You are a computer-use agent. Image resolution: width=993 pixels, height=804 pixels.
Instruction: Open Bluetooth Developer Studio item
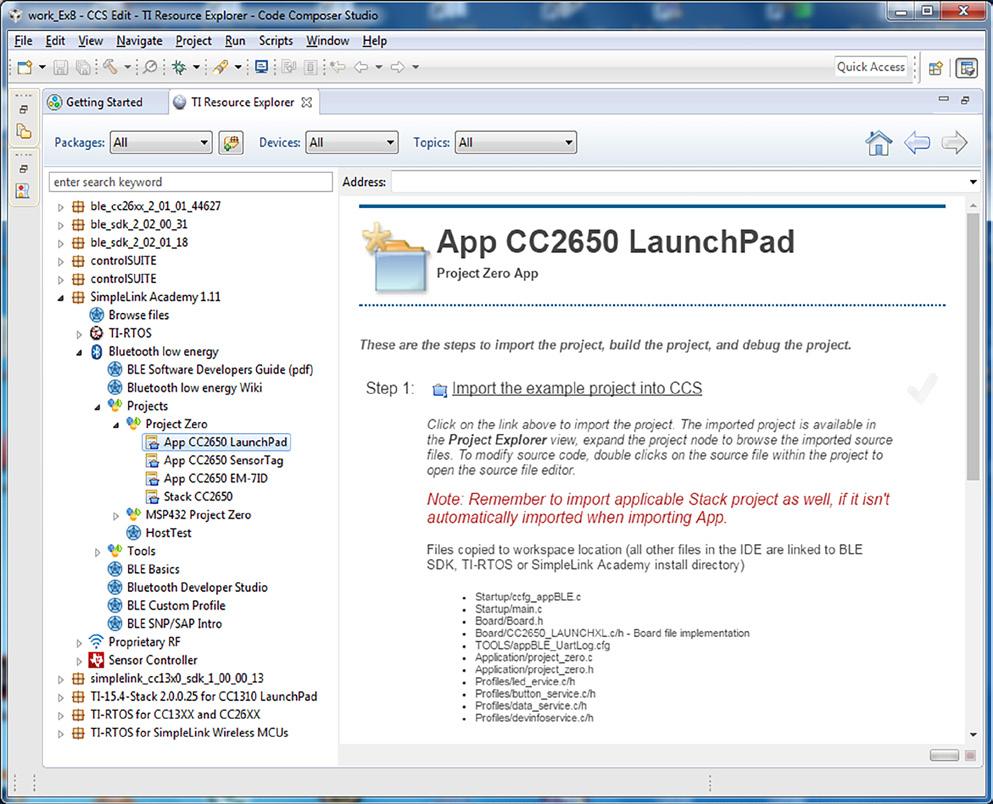pos(197,587)
